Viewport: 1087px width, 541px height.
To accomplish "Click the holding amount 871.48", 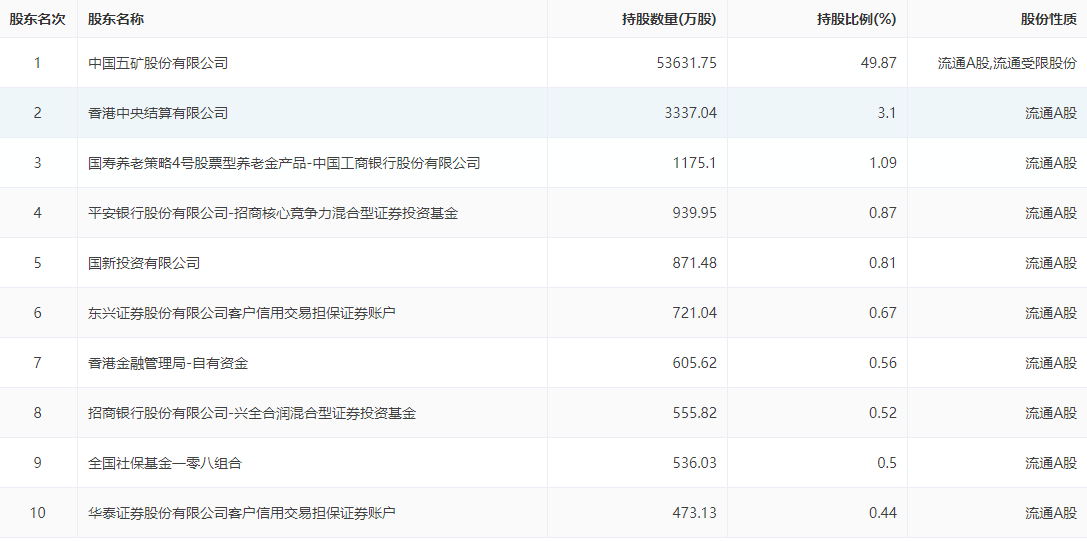I will click(695, 263).
